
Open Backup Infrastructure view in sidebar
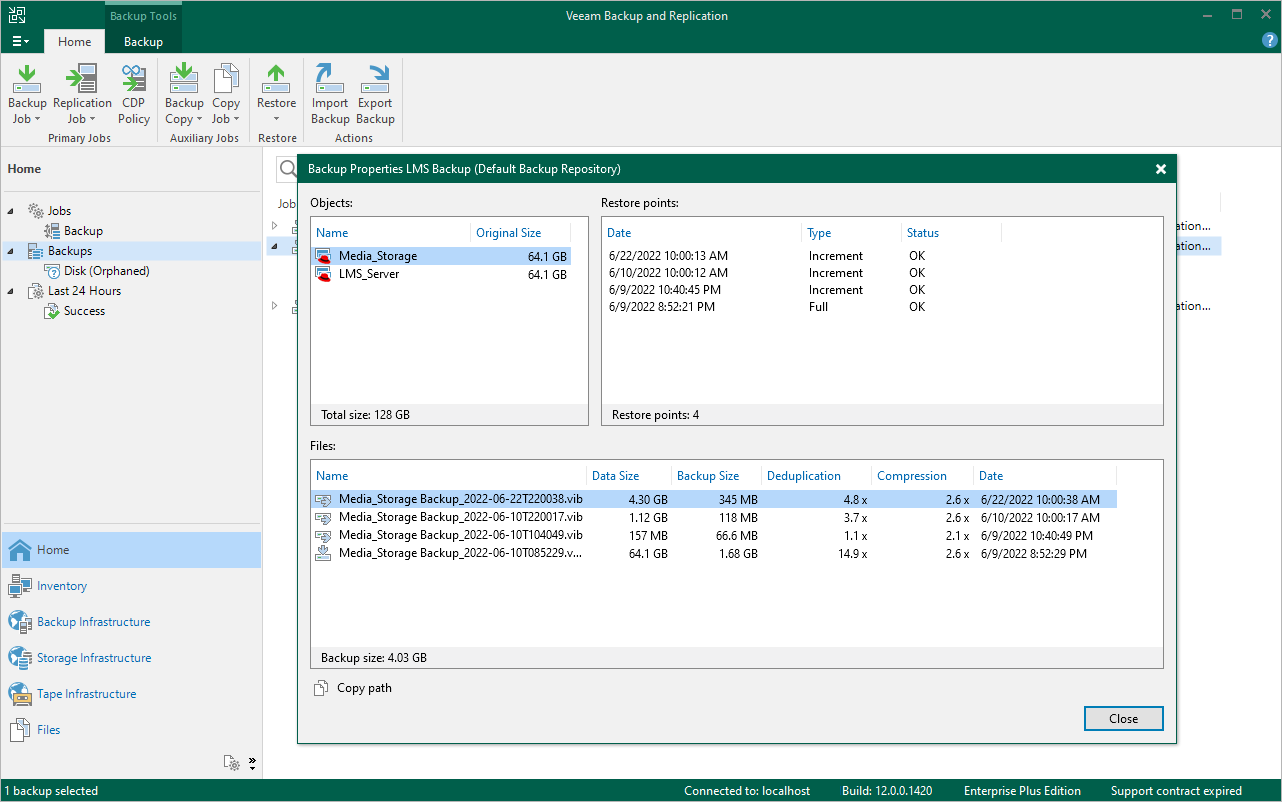tap(93, 622)
